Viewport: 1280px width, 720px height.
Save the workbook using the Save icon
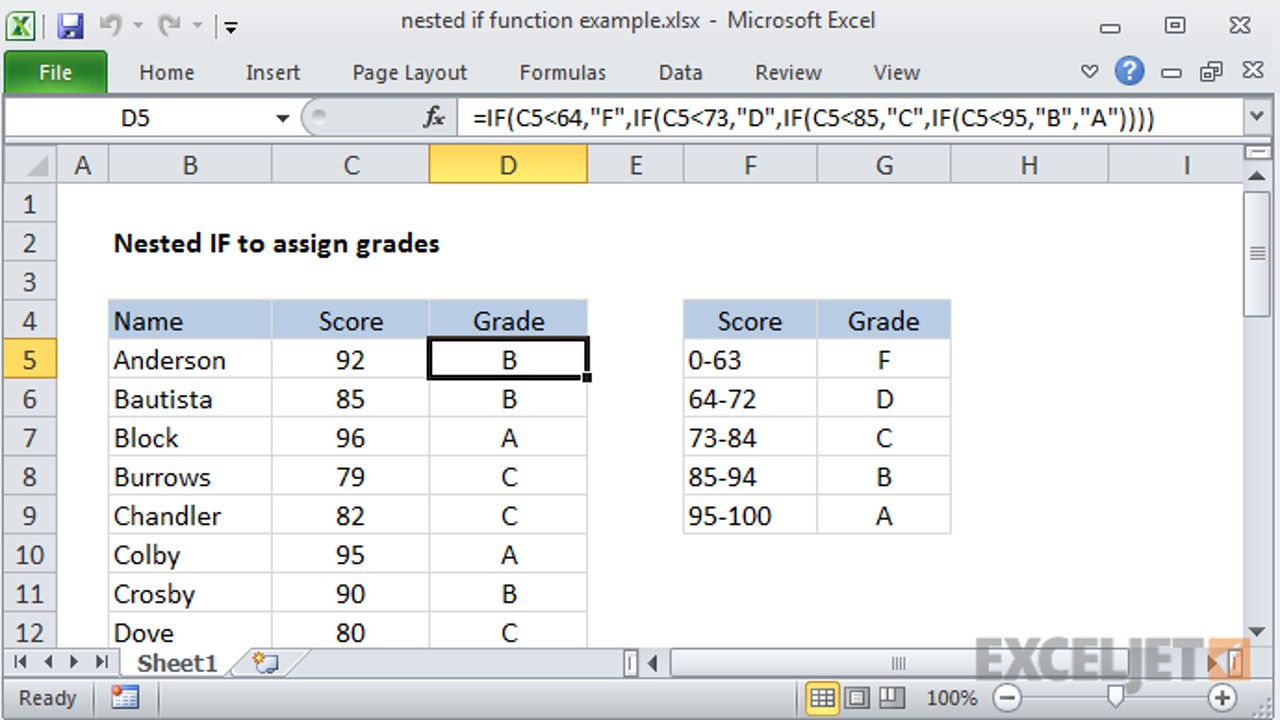[70, 25]
